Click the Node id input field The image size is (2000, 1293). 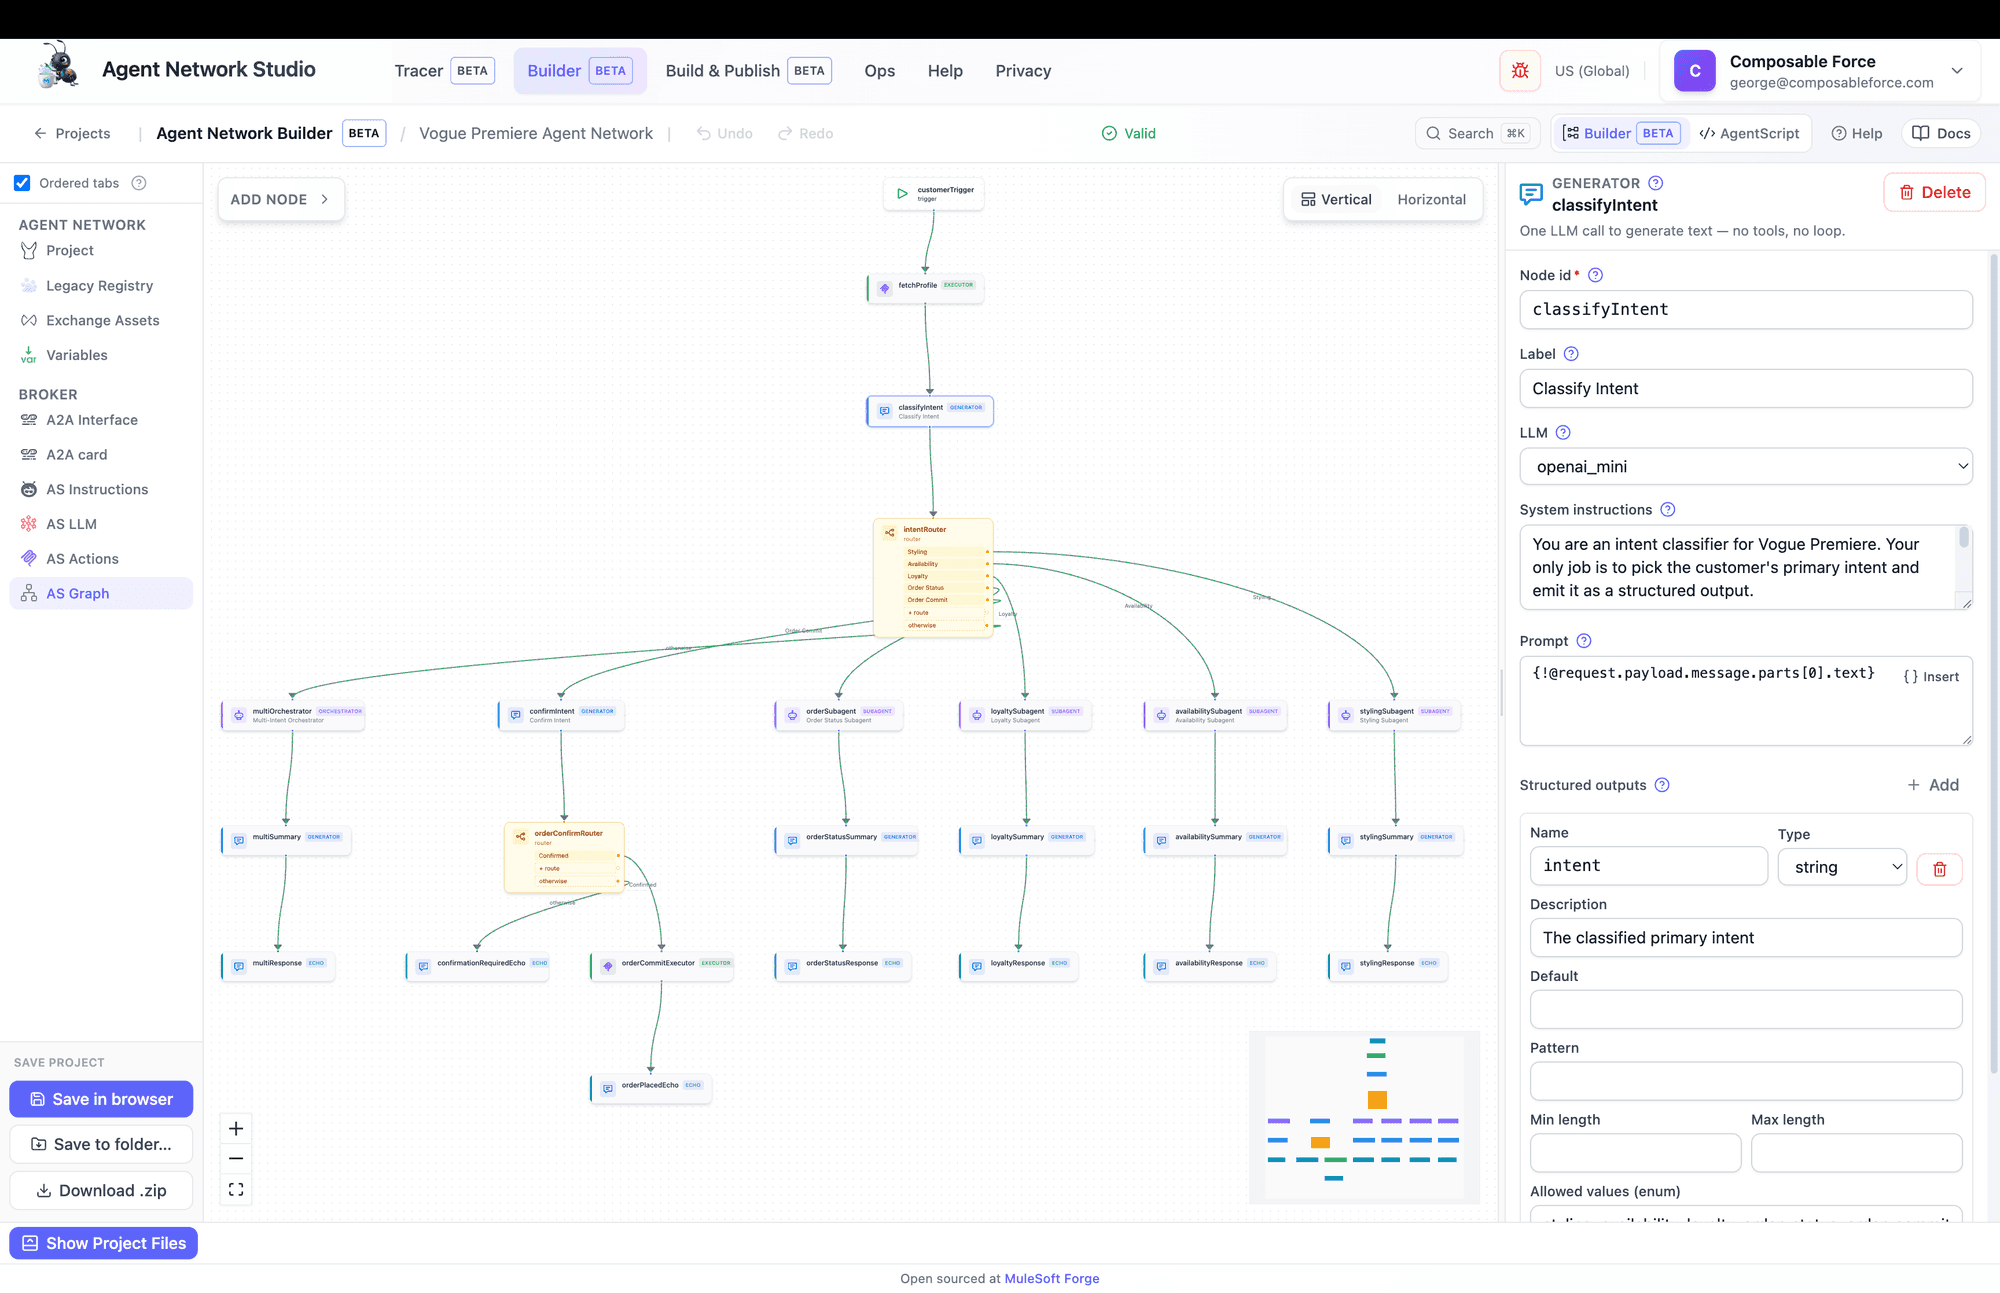click(1746, 310)
